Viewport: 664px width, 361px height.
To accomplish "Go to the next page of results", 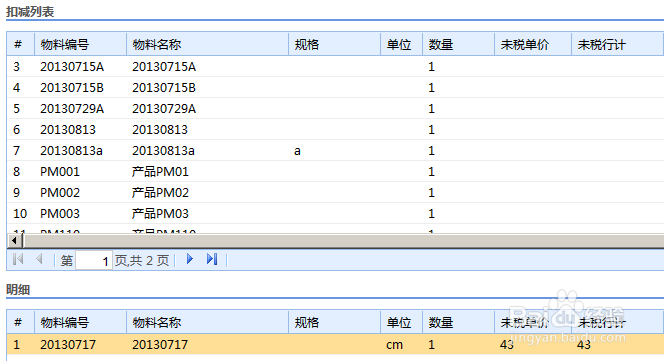I will tap(190, 259).
